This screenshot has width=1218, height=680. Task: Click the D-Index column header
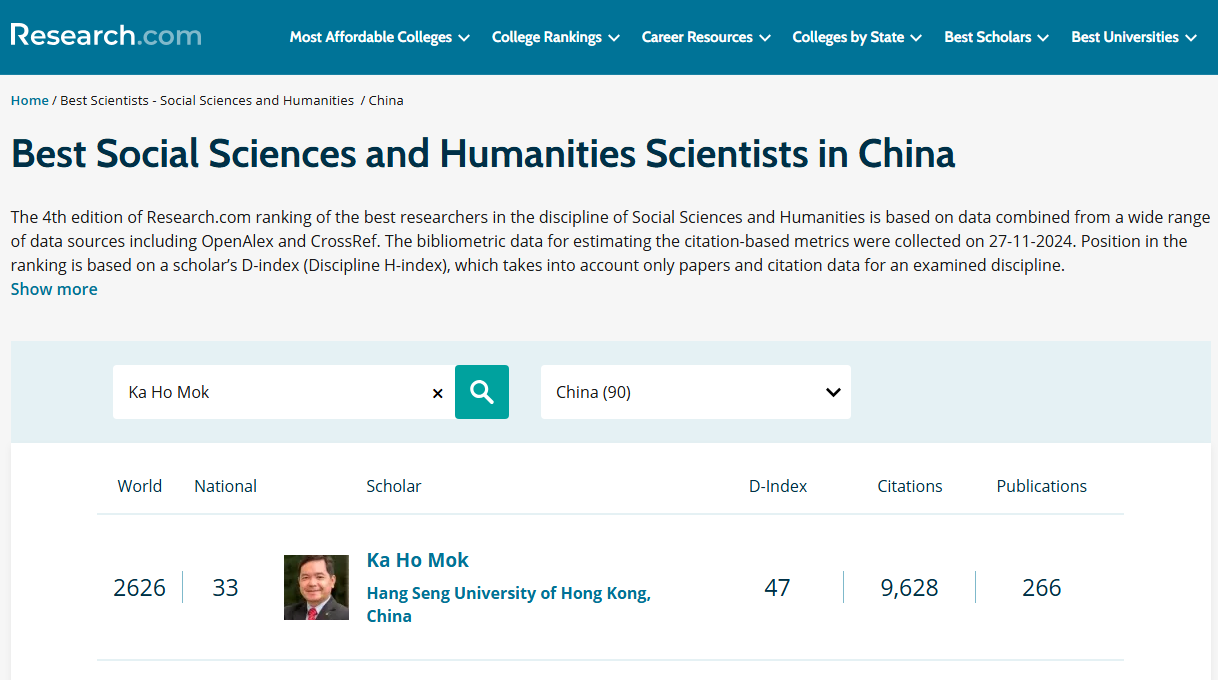coord(778,486)
